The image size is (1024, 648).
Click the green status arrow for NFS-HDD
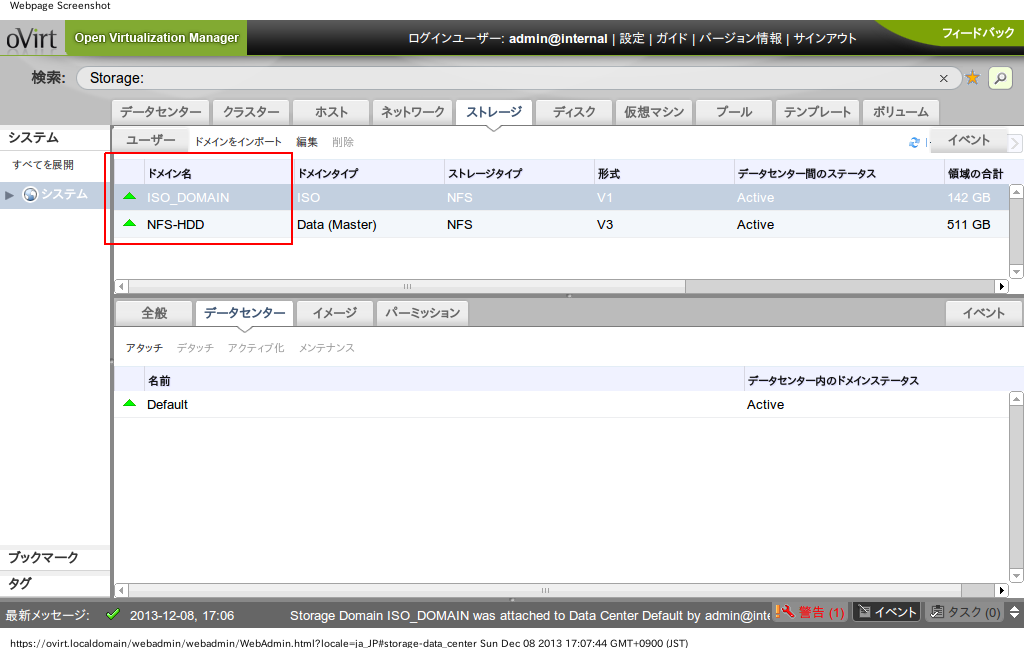point(129,224)
